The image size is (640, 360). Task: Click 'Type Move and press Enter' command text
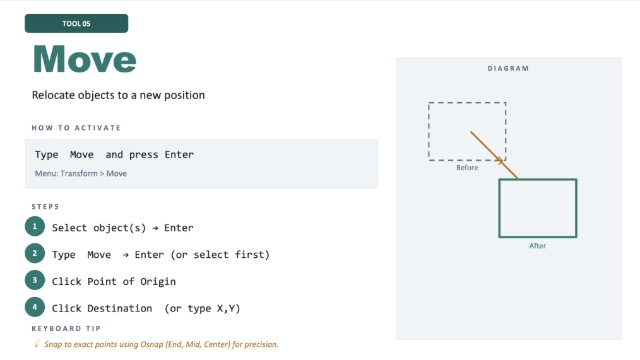click(114, 155)
